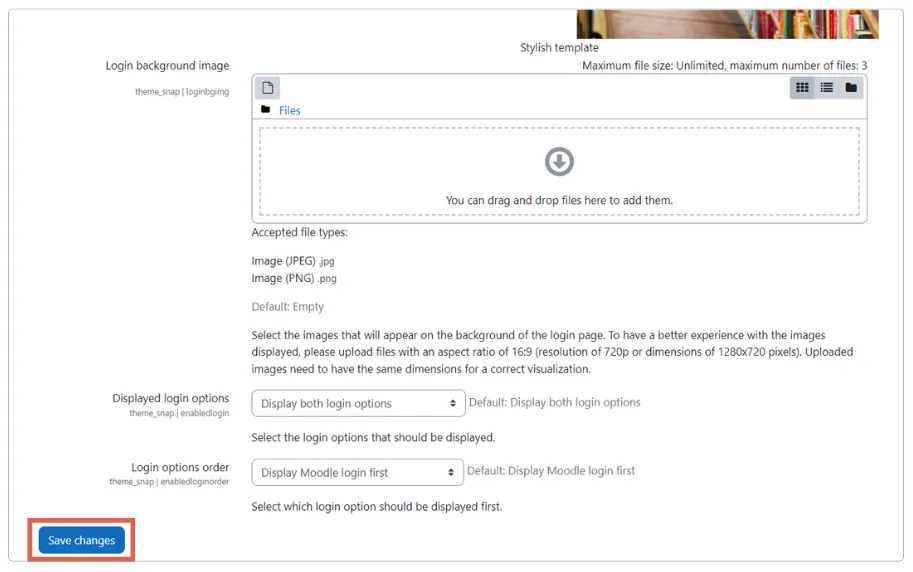Click the 'Login options order' label
Image resolution: width=913 pixels, height=572 pixels.
click(x=180, y=467)
